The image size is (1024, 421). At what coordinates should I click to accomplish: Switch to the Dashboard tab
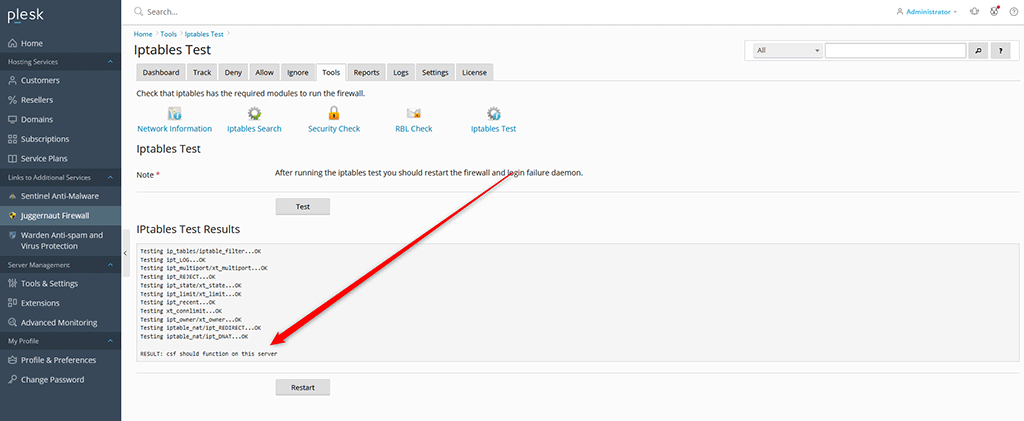point(161,72)
